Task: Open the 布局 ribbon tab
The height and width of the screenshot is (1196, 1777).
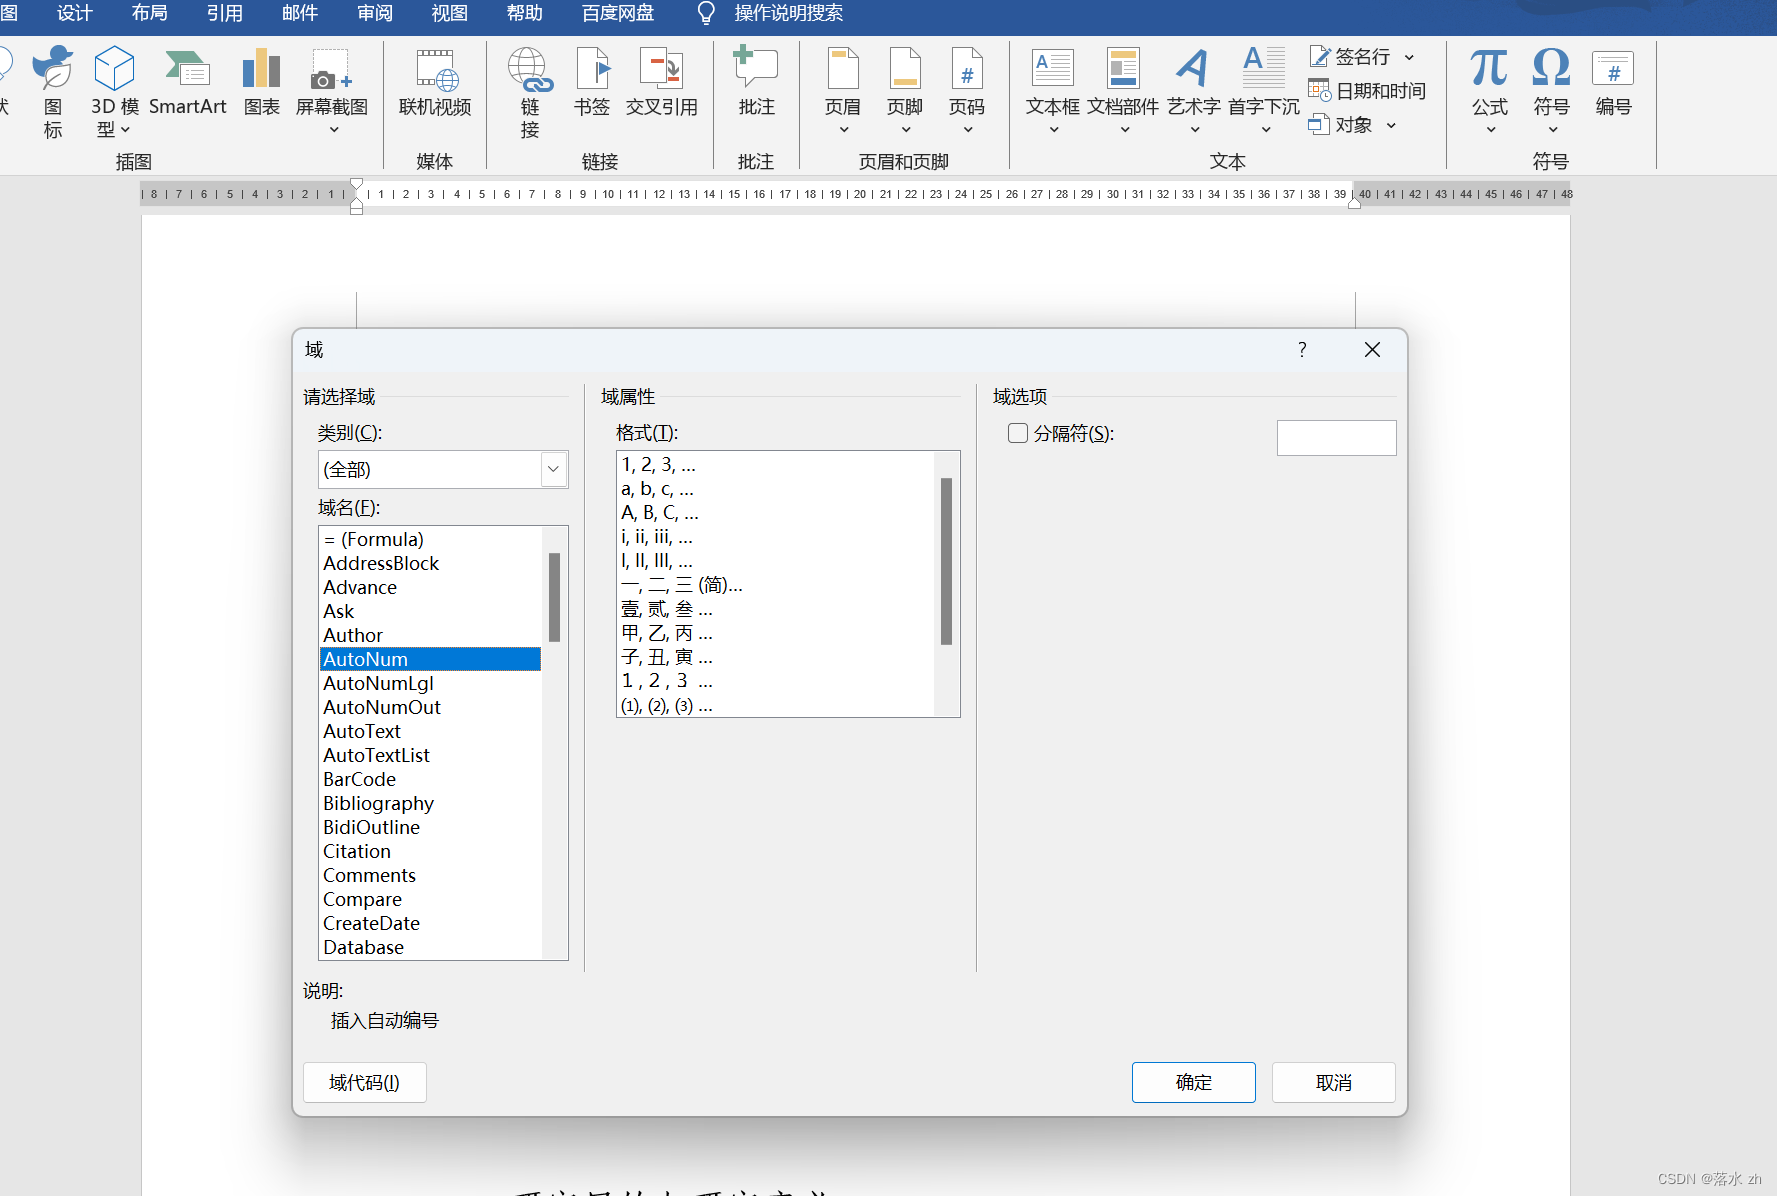Action: click(150, 13)
